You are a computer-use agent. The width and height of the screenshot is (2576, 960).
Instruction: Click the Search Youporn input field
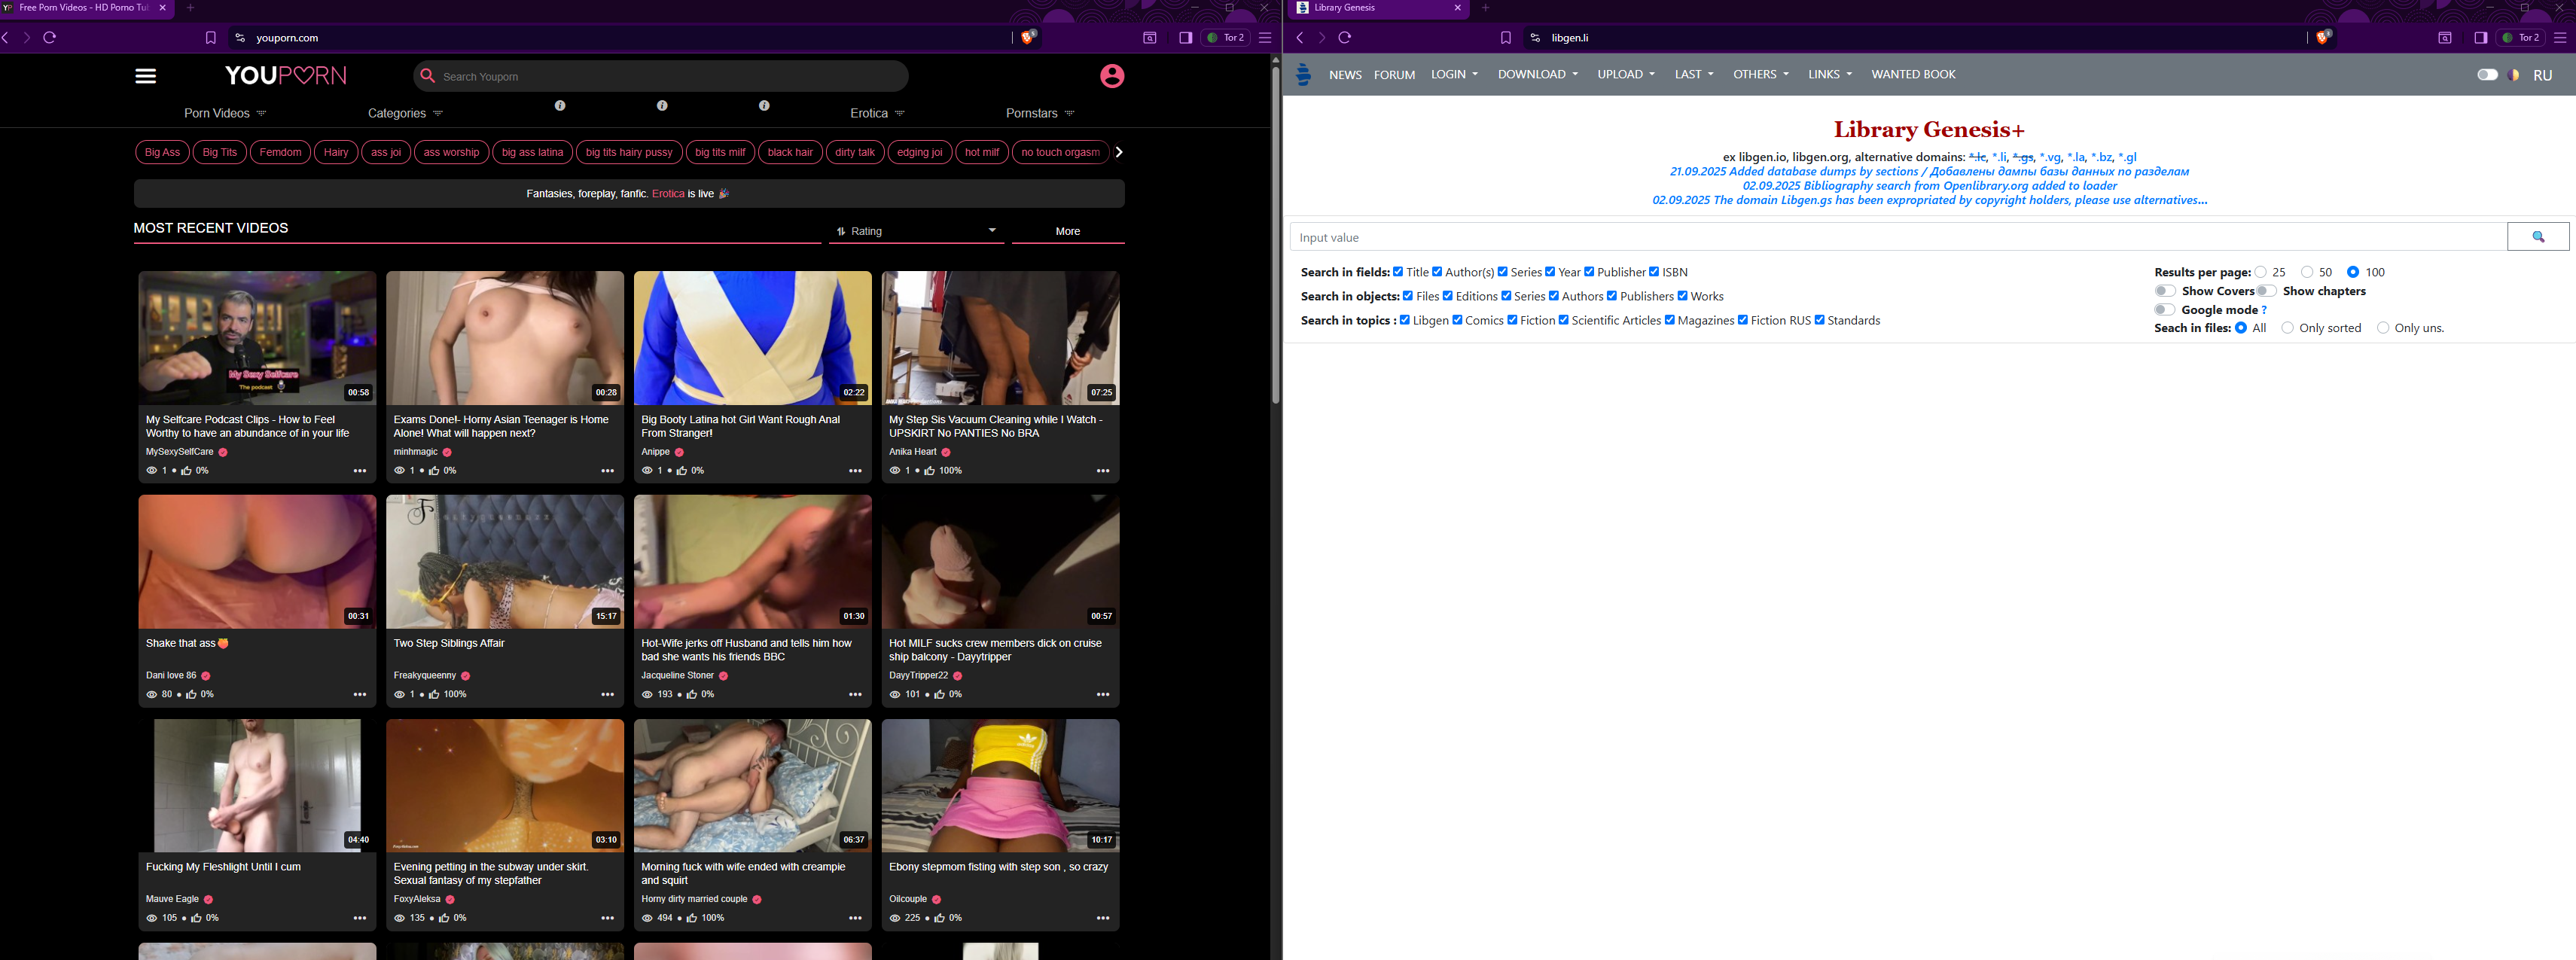click(x=660, y=76)
